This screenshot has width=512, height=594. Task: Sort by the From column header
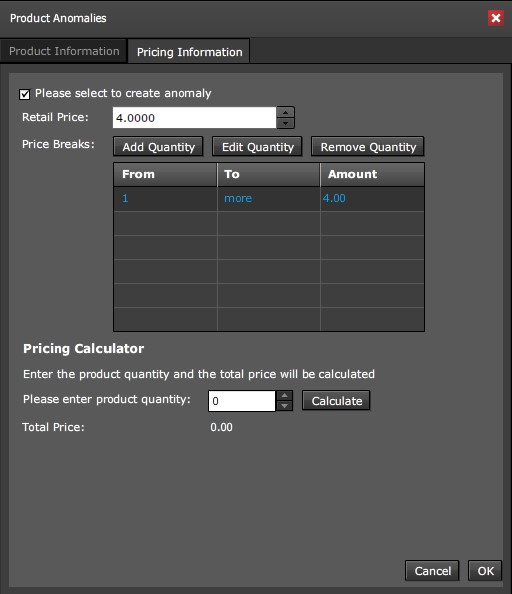pos(165,174)
